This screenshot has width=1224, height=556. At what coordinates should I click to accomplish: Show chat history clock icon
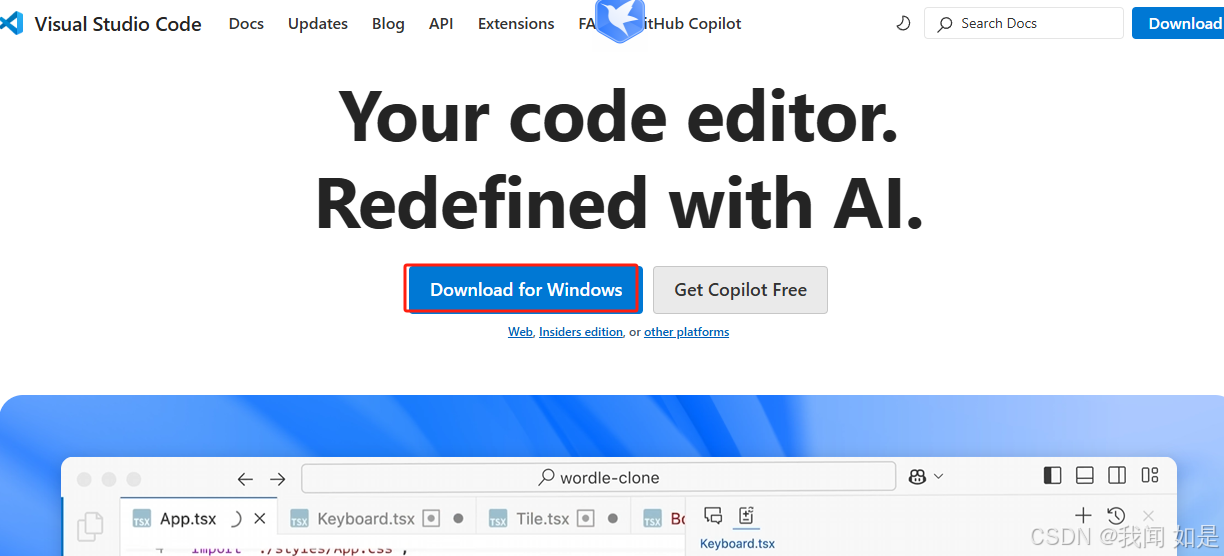(x=1116, y=516)
